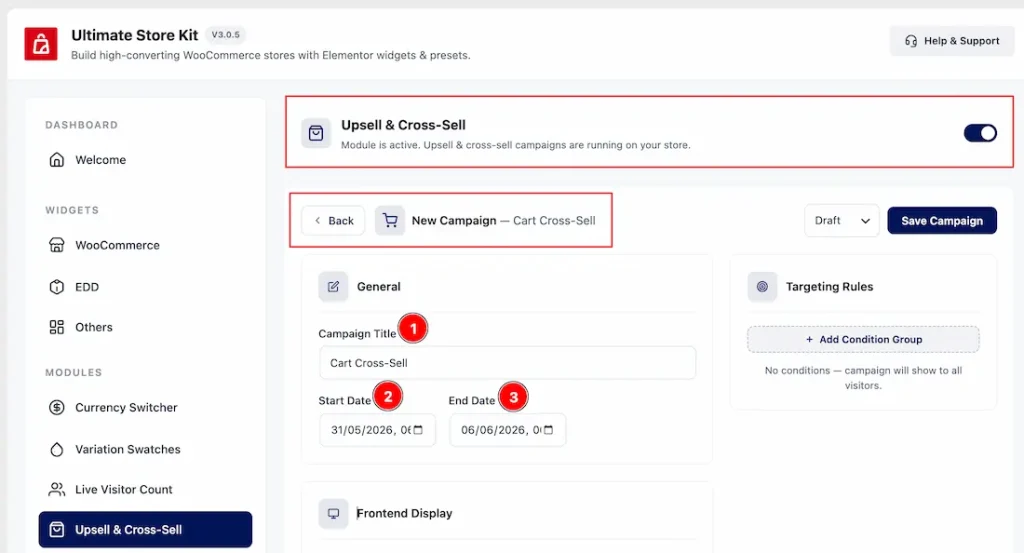Screen dimensions: 1024x553
Task: Click the Save Campaign button
Action: point(942,221)
